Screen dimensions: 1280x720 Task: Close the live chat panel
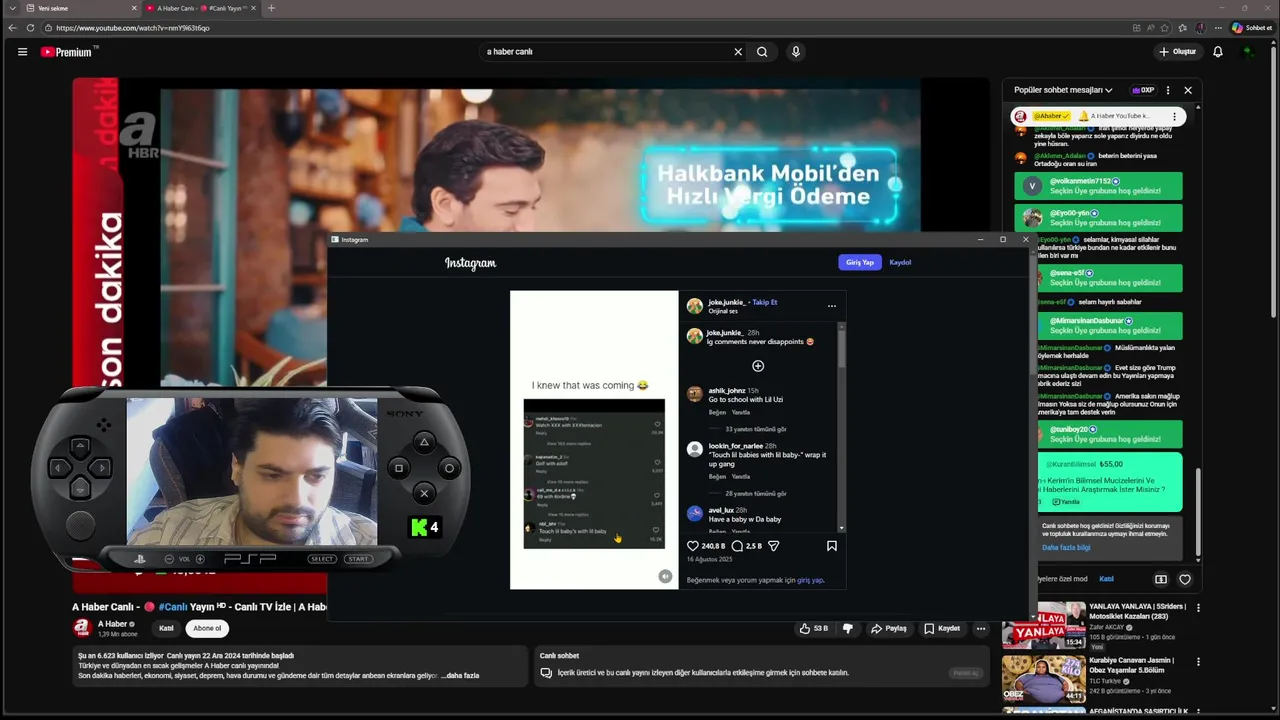pyautogui.click(x=1188, y=90)
